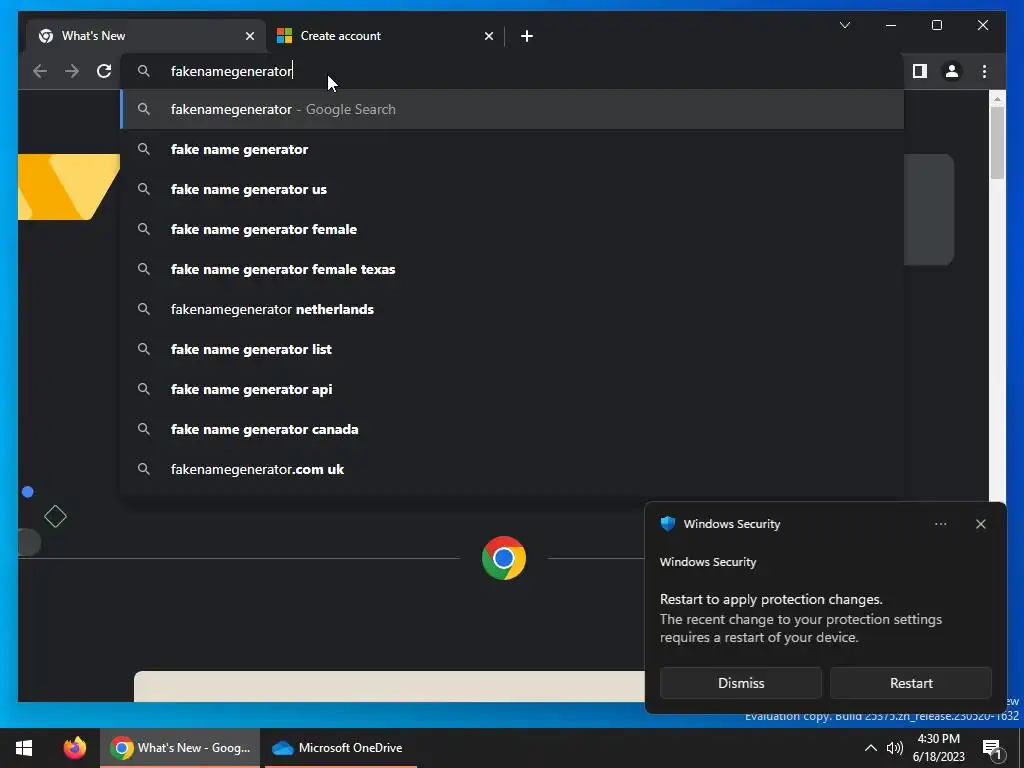This screenshot has width=1024, height=768.
Task: Choose 'fake name generator' suggestion
Action: [513, 150]
